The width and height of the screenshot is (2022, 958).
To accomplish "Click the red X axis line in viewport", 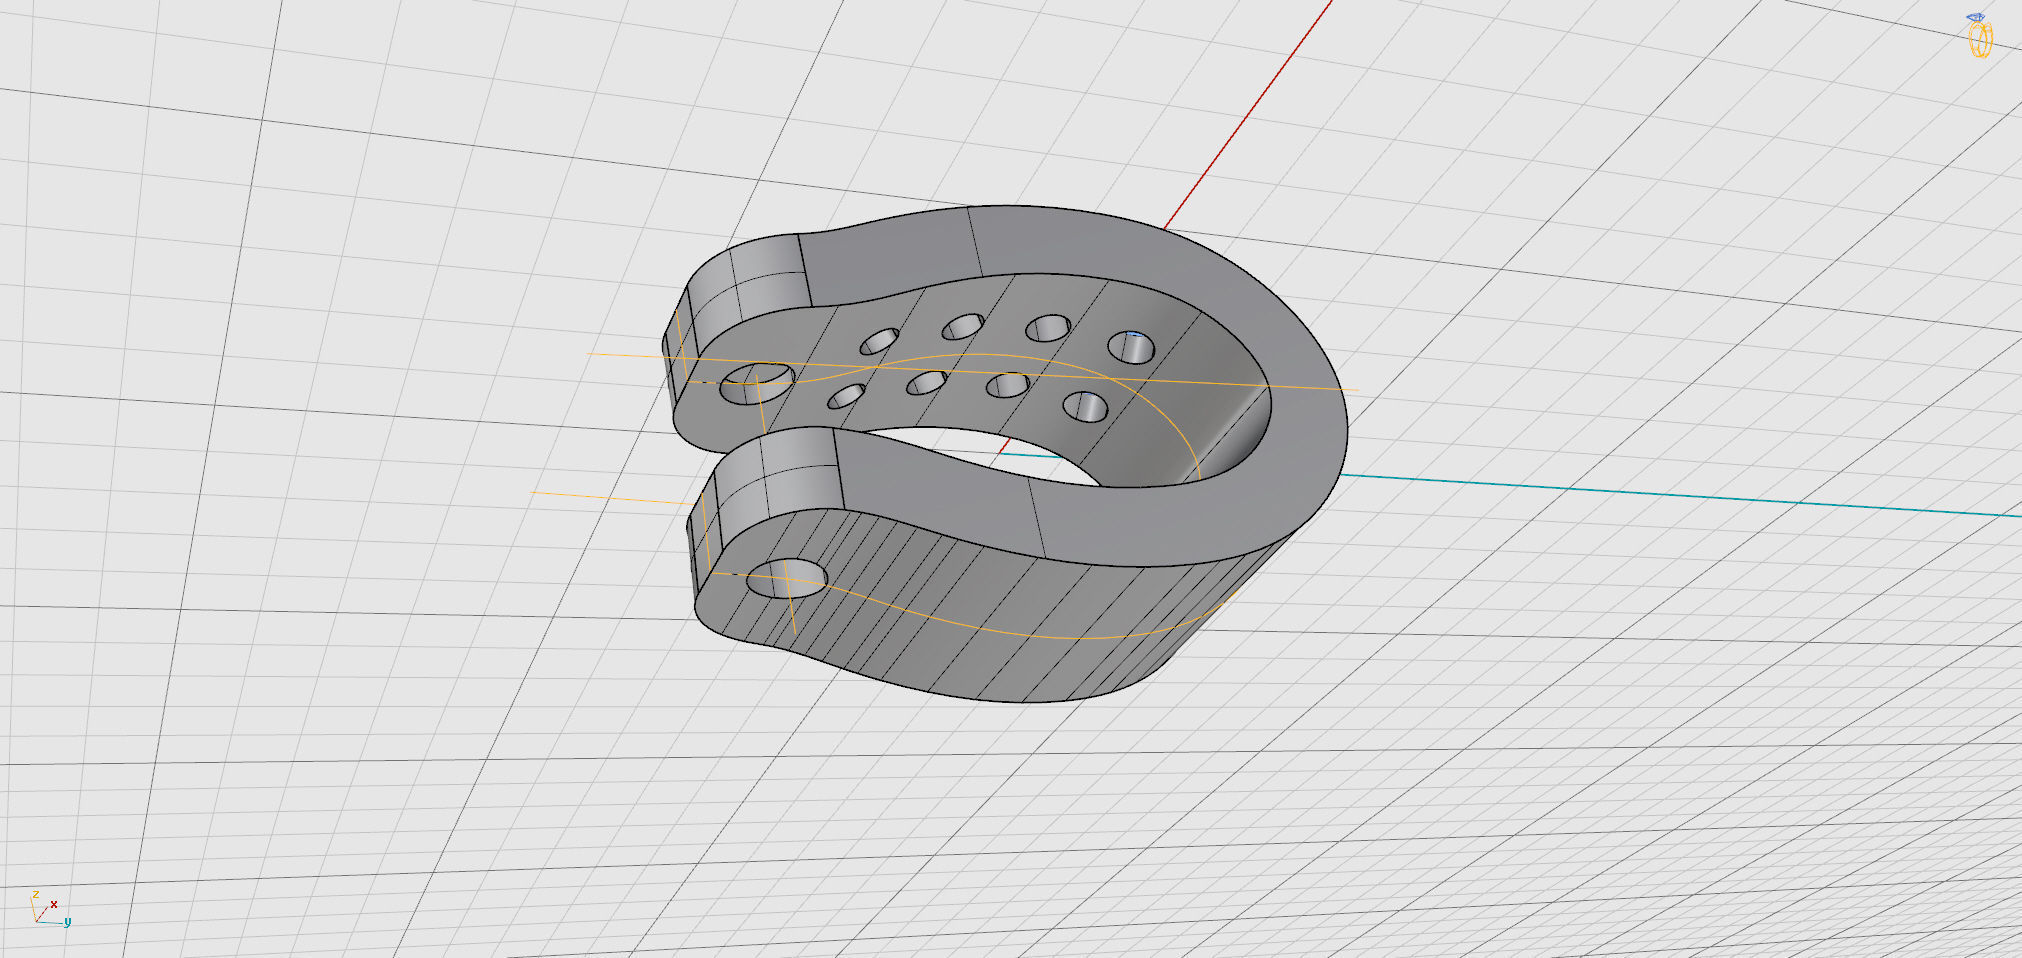I will tap(1248, 115).
